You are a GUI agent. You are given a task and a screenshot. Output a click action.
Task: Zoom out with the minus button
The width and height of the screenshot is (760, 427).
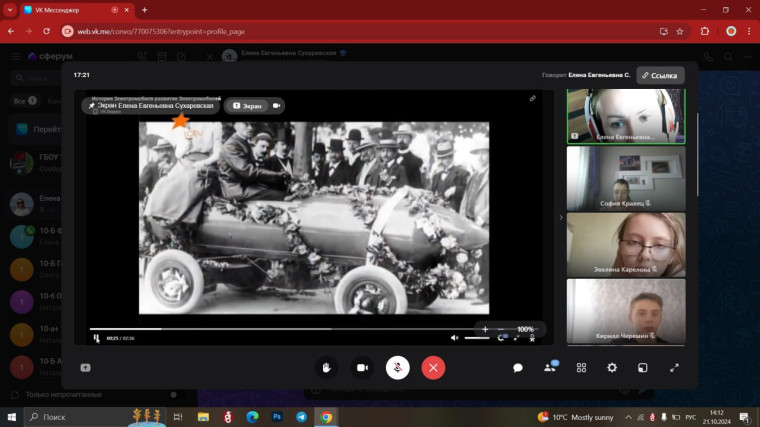tap(501, 329)
